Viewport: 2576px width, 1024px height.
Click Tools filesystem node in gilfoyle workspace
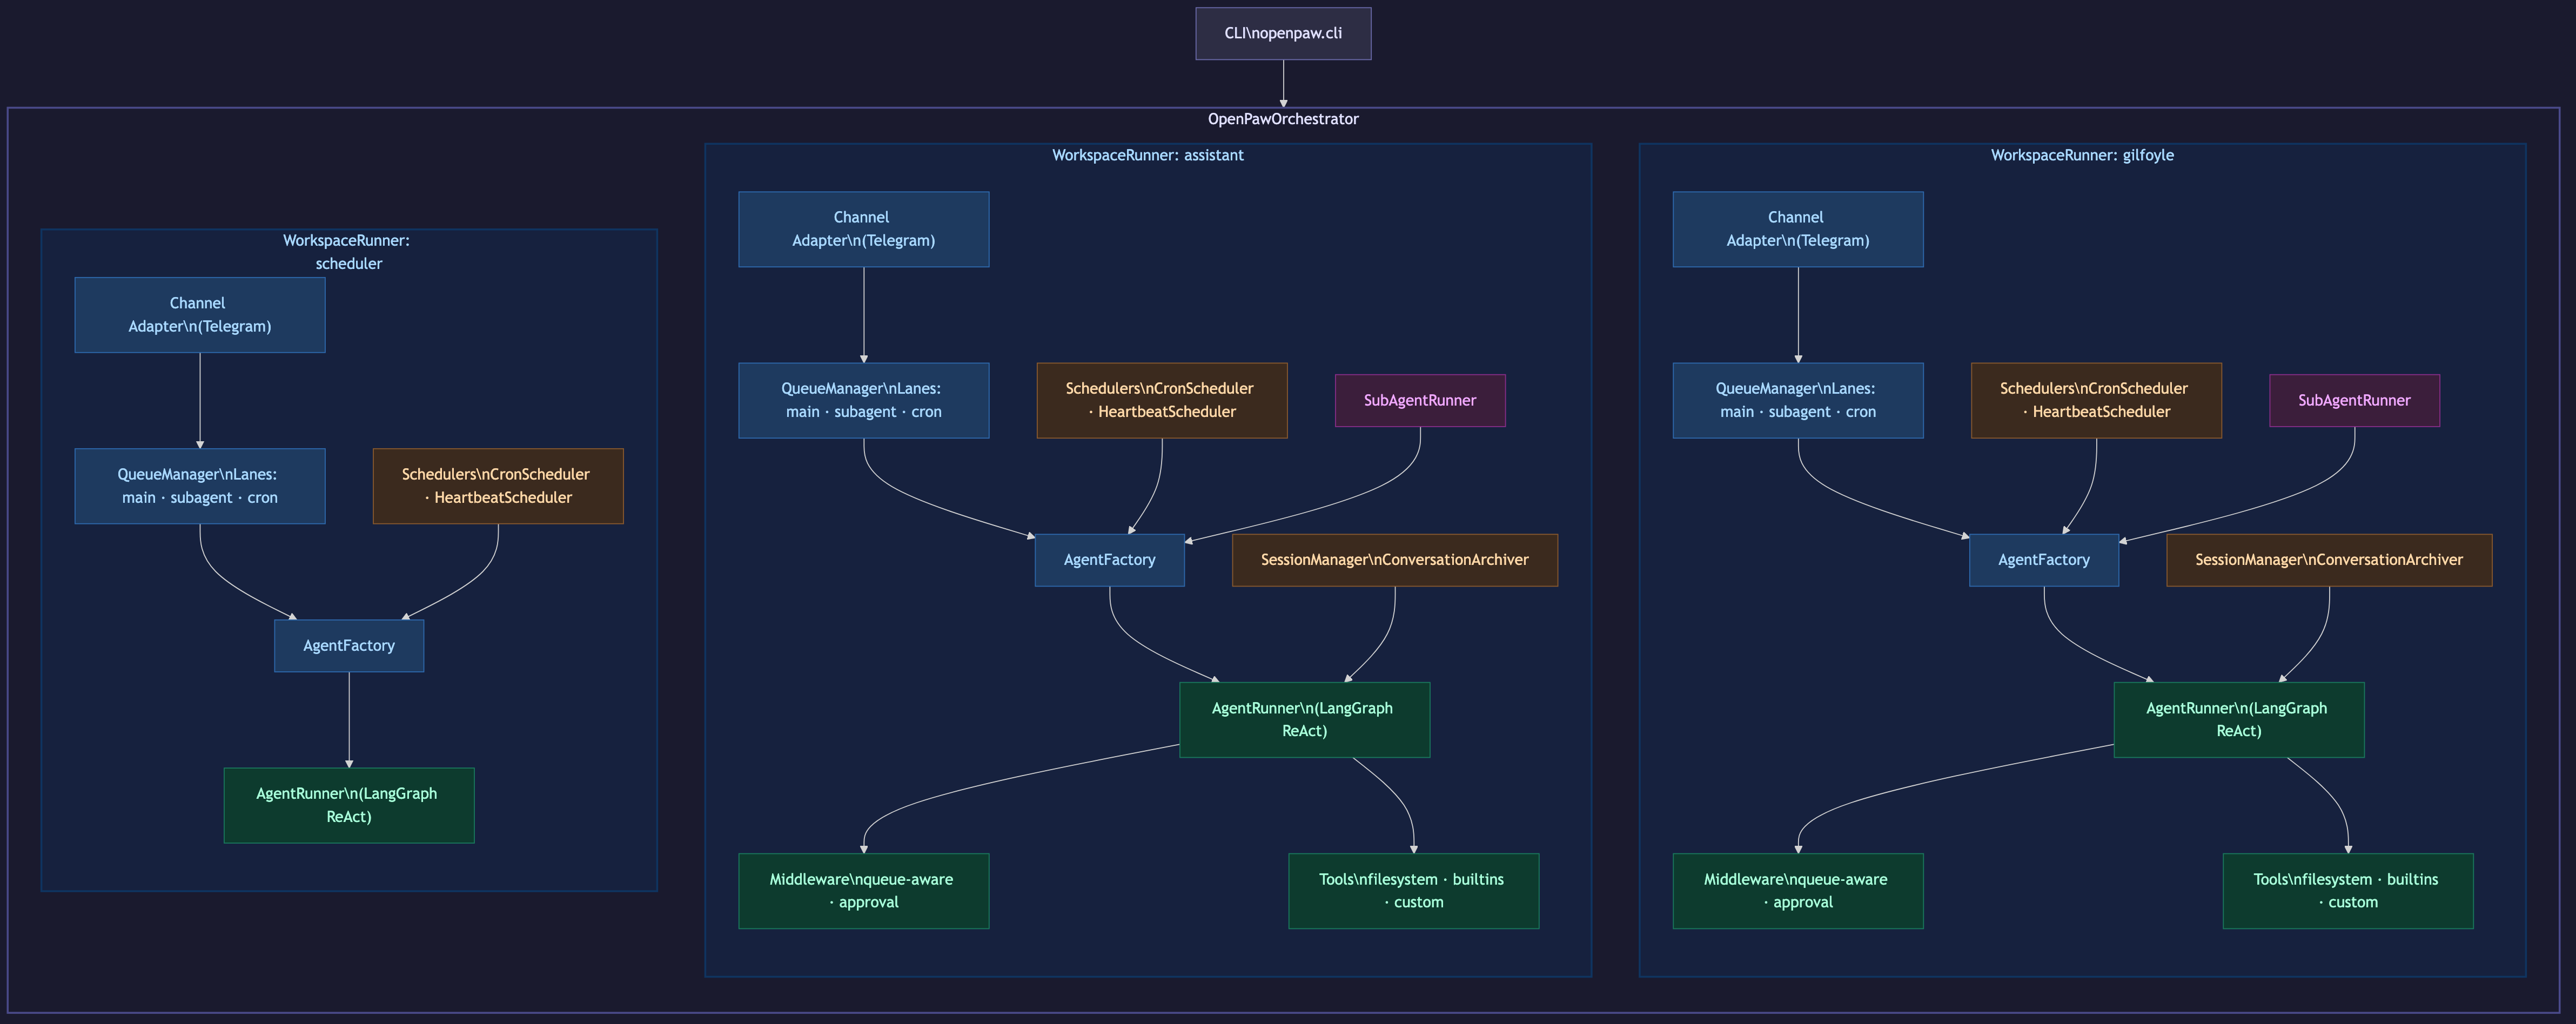pos(2347,891)
